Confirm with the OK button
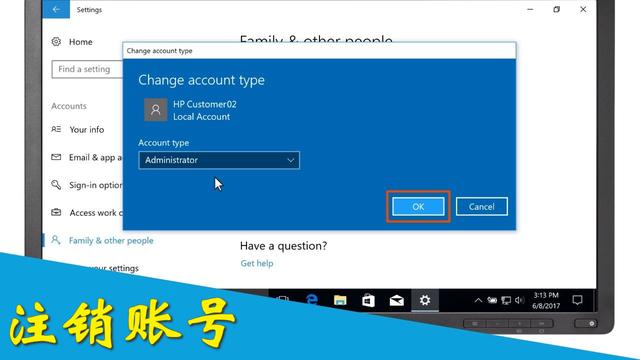Viewport: 640px width, 360px height. pyautogui.click(x=418, y=207)
